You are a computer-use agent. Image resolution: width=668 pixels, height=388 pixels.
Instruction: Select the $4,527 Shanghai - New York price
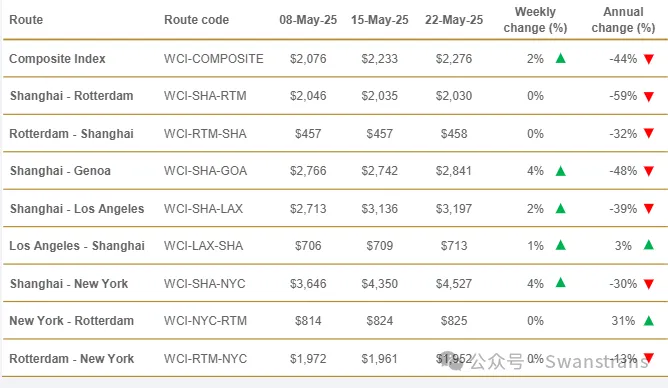(x=454, y=284)
